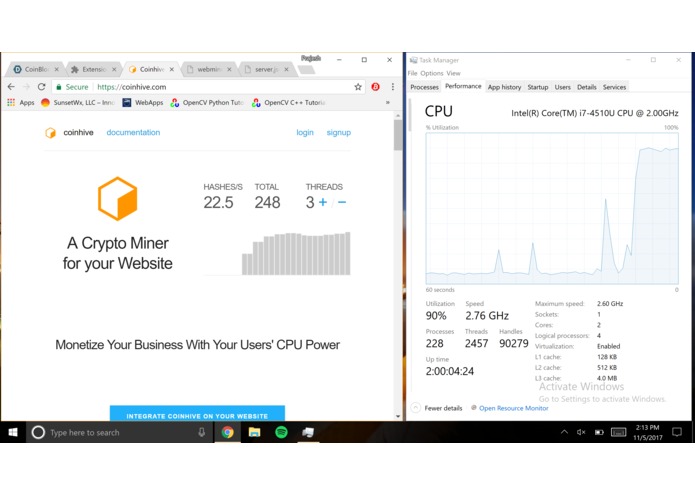695x494 pixels.
Task: Switch to Services tab
Action: 614,87
